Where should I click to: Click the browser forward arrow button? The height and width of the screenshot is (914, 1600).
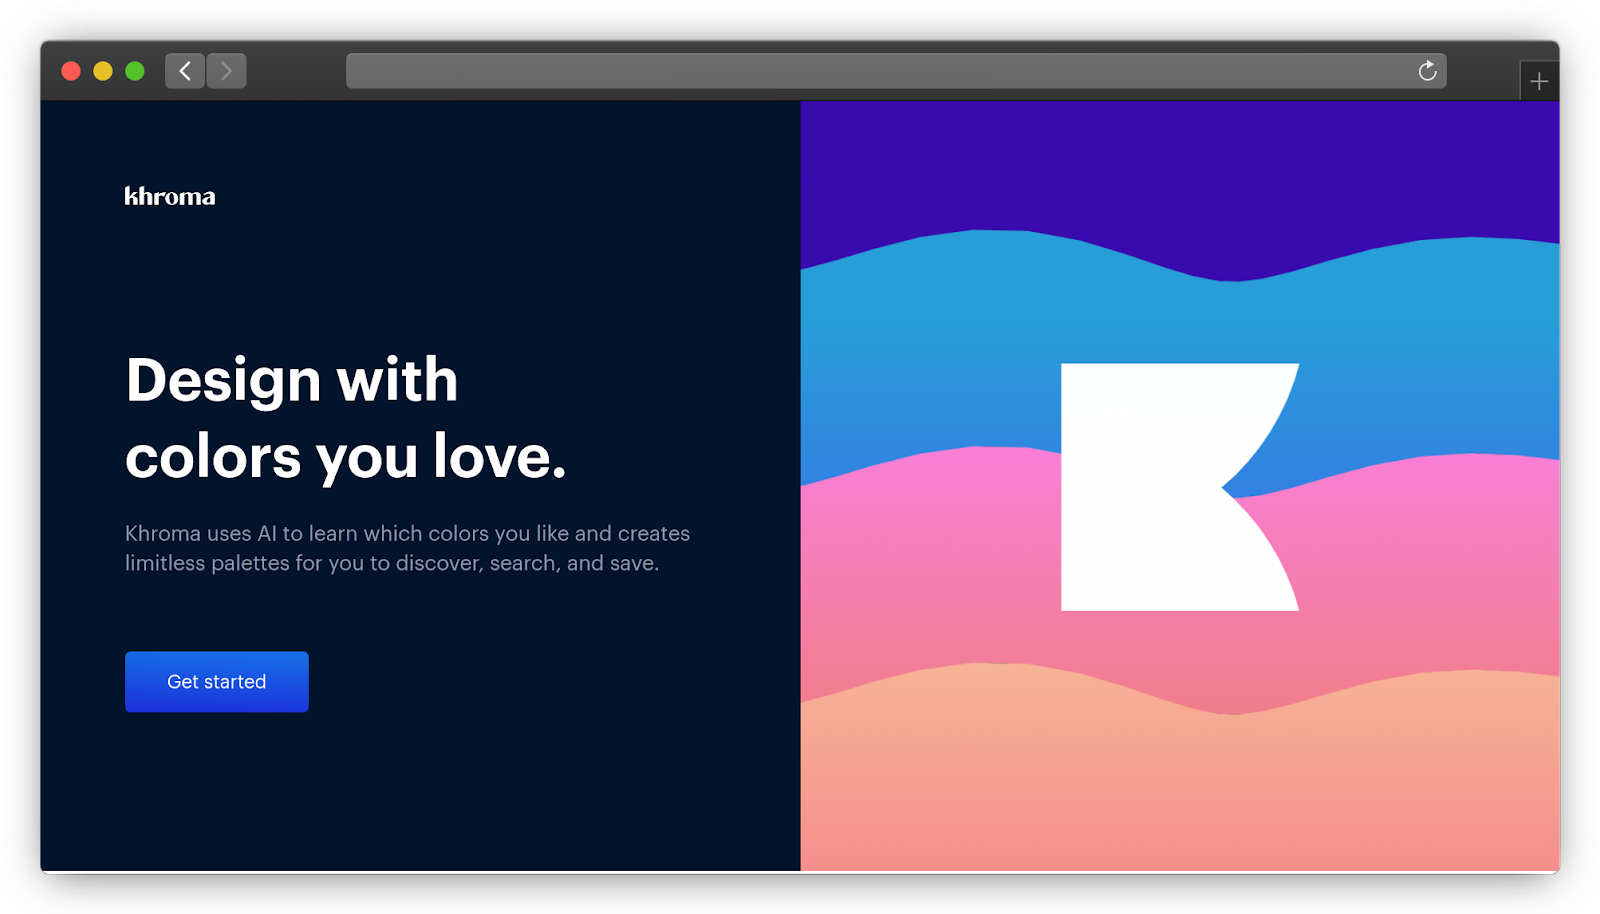227,71
